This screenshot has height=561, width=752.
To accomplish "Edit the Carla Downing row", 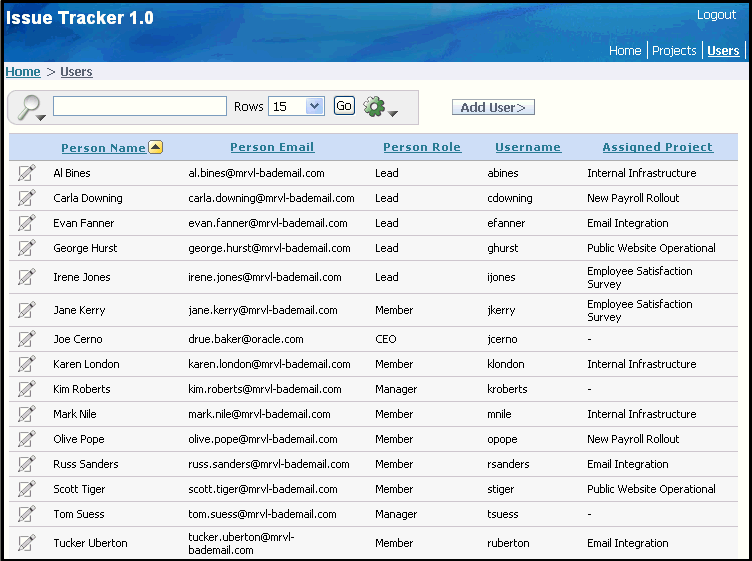I will pyautogui.click(x=26, y=198).
